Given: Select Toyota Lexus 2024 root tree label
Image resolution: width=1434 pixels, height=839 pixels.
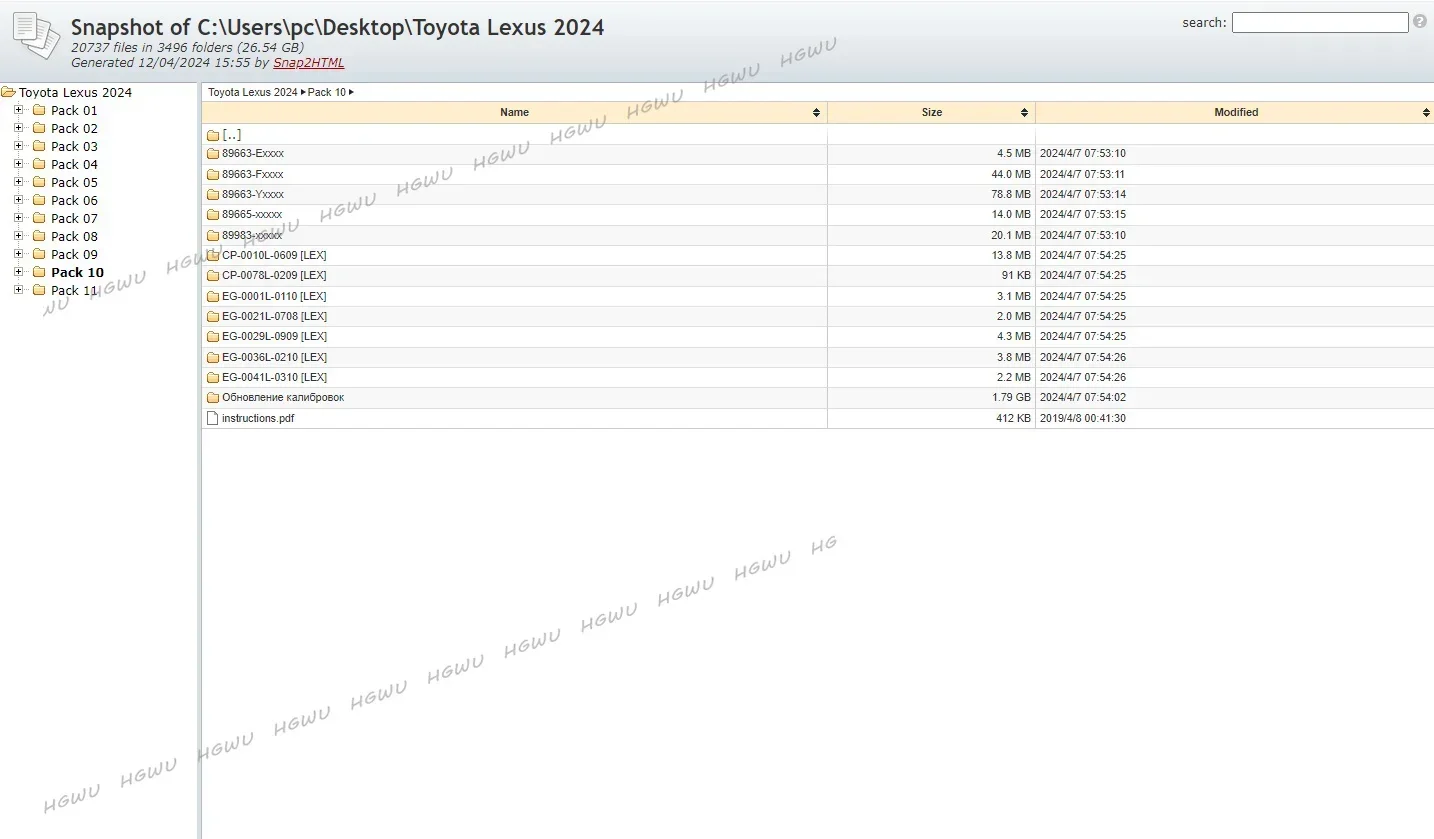Looking at the screenshot, I should coord(75,92).
